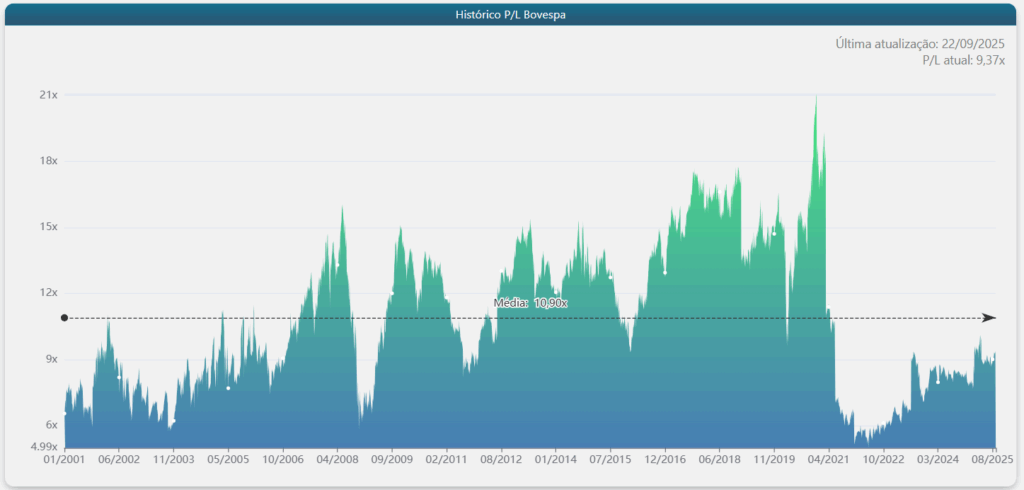Select the 08/2012 x-axis date label
This screenshot has width=1024, height=490.
click(501, 460)
